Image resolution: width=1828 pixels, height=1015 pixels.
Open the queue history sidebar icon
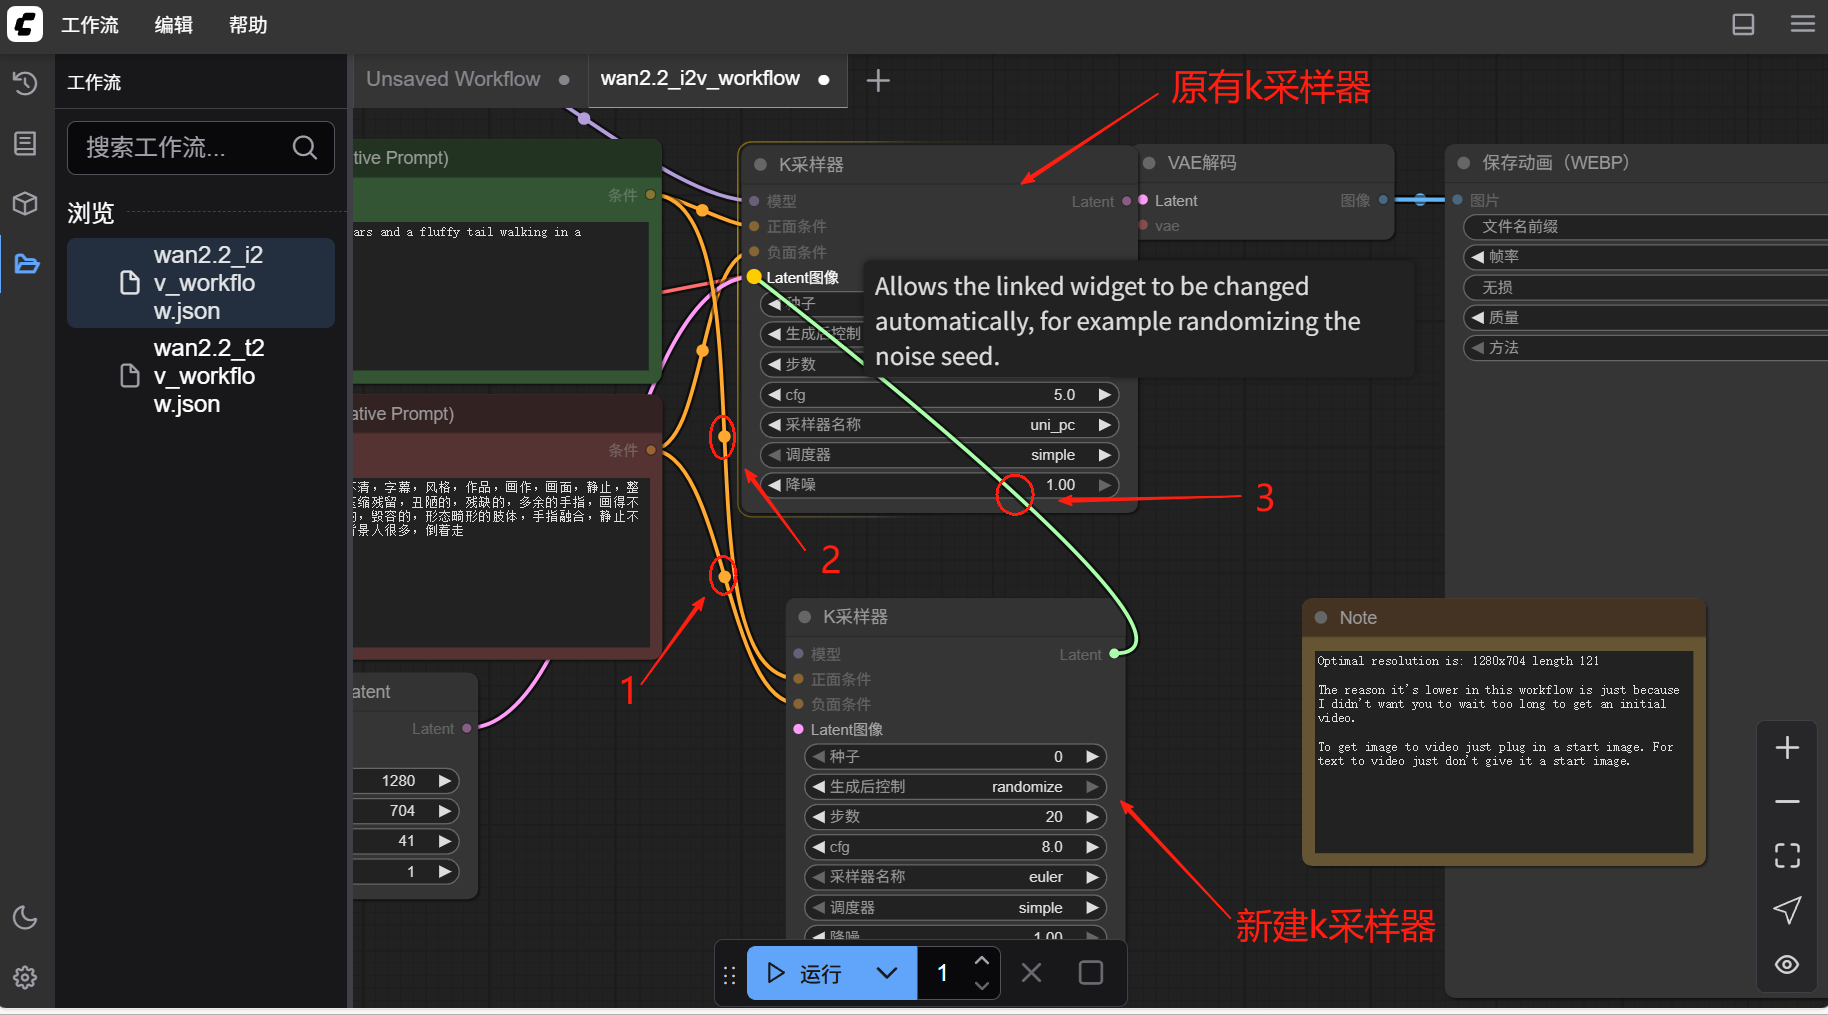tap(25, 83)
